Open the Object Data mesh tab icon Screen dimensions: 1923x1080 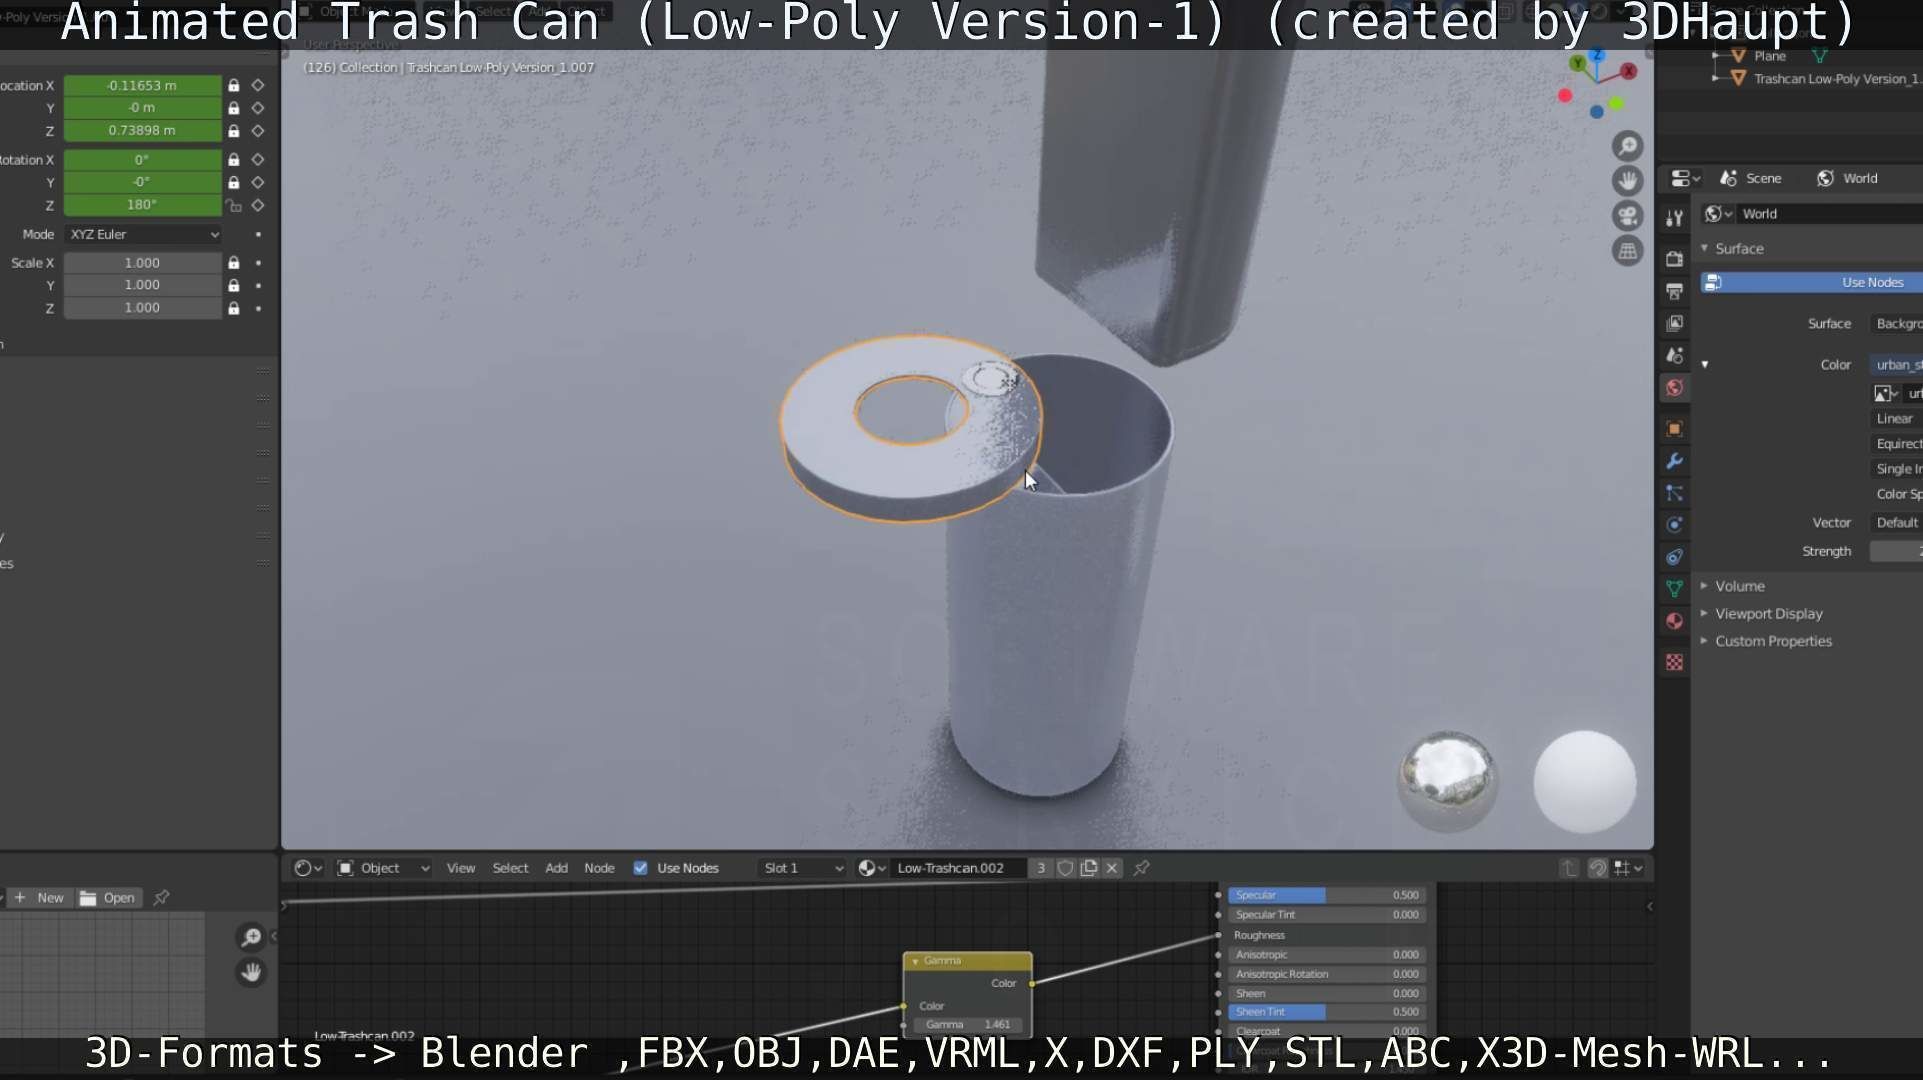coord(1675,589)
